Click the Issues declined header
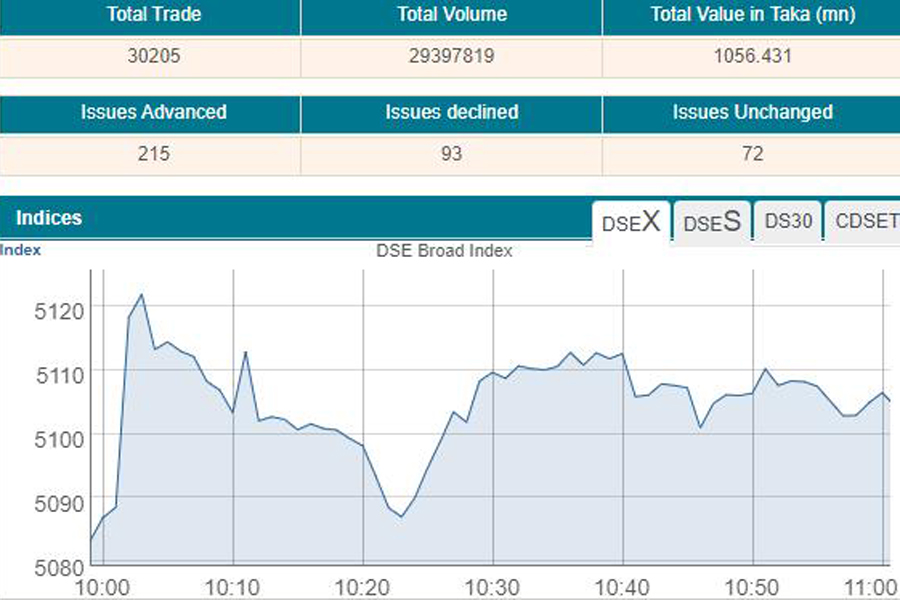The height and width of the screenshot is (600, 900). coord(450,113)
